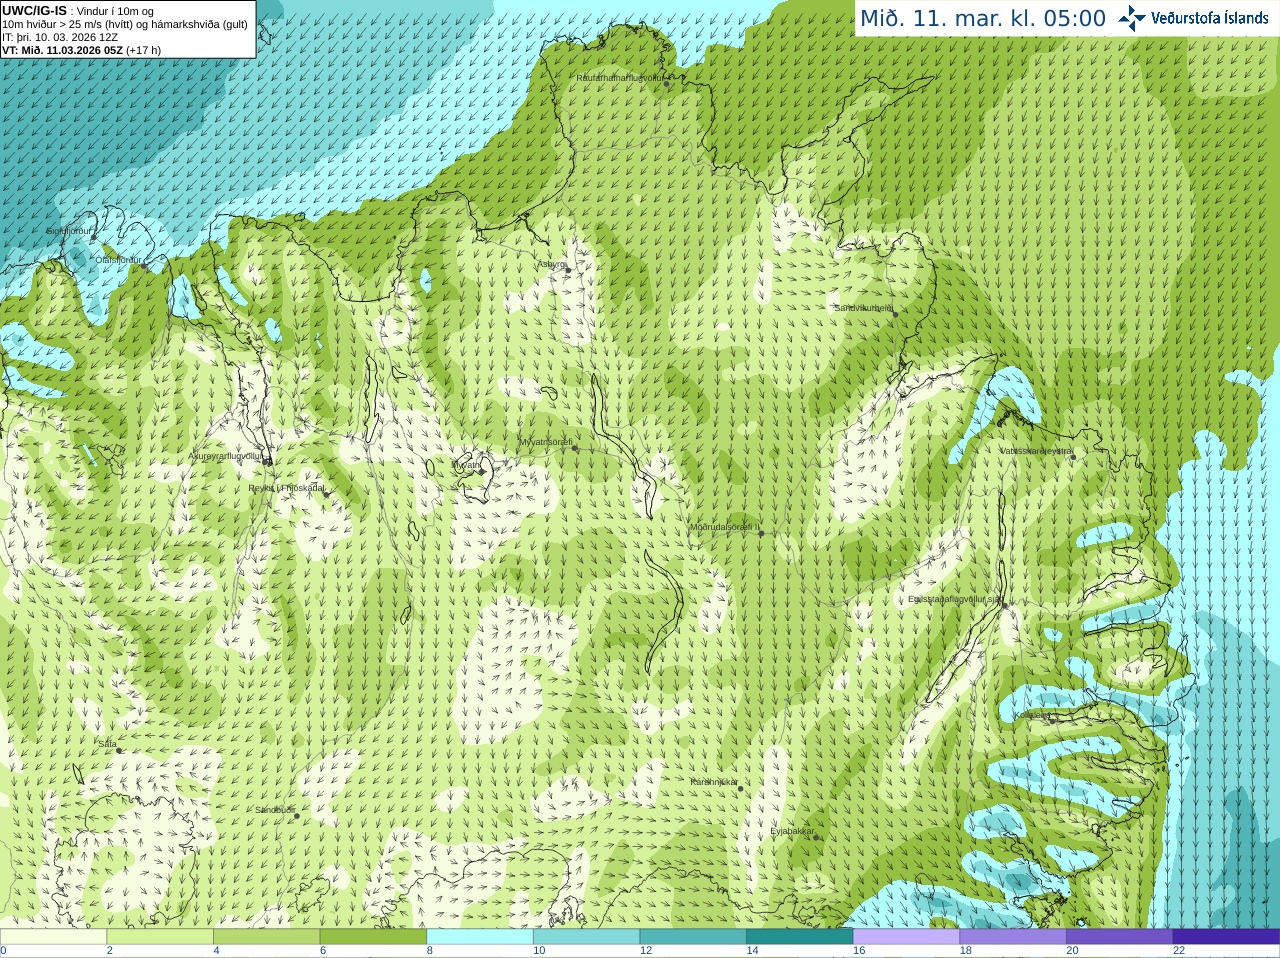
Task: Select the Kollaleira station label
Action: (x=1034, y=715)
